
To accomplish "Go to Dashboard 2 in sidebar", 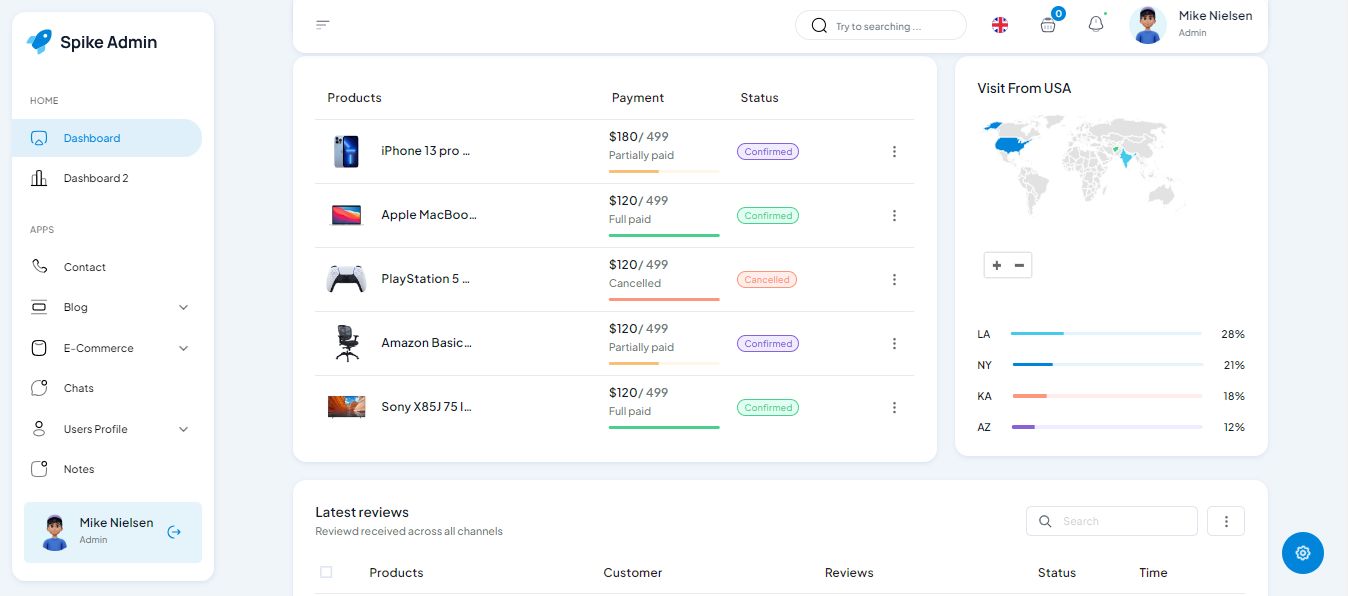I will [96, 178].
